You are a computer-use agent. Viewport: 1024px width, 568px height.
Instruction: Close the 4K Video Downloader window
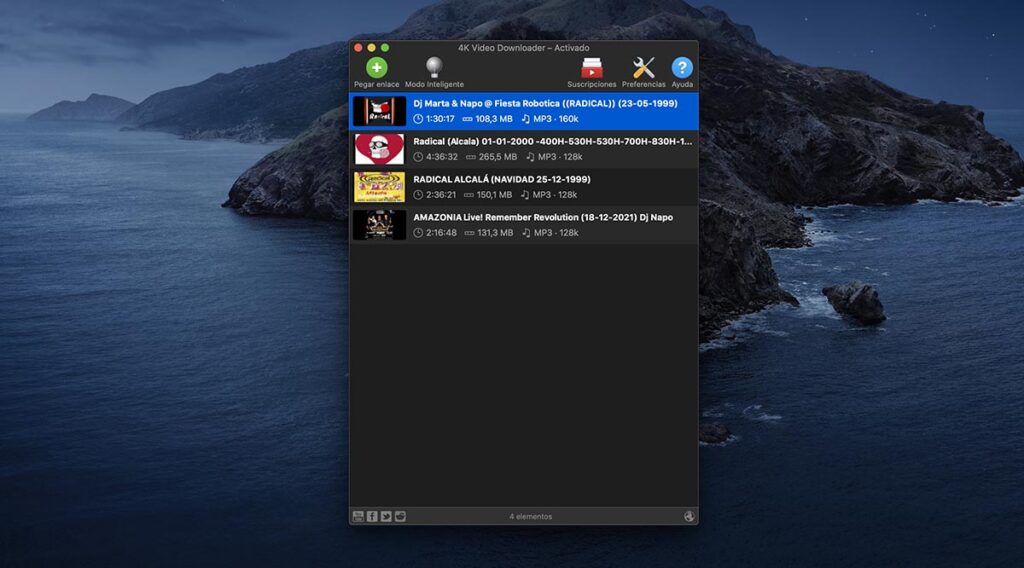tap(358, 48)
